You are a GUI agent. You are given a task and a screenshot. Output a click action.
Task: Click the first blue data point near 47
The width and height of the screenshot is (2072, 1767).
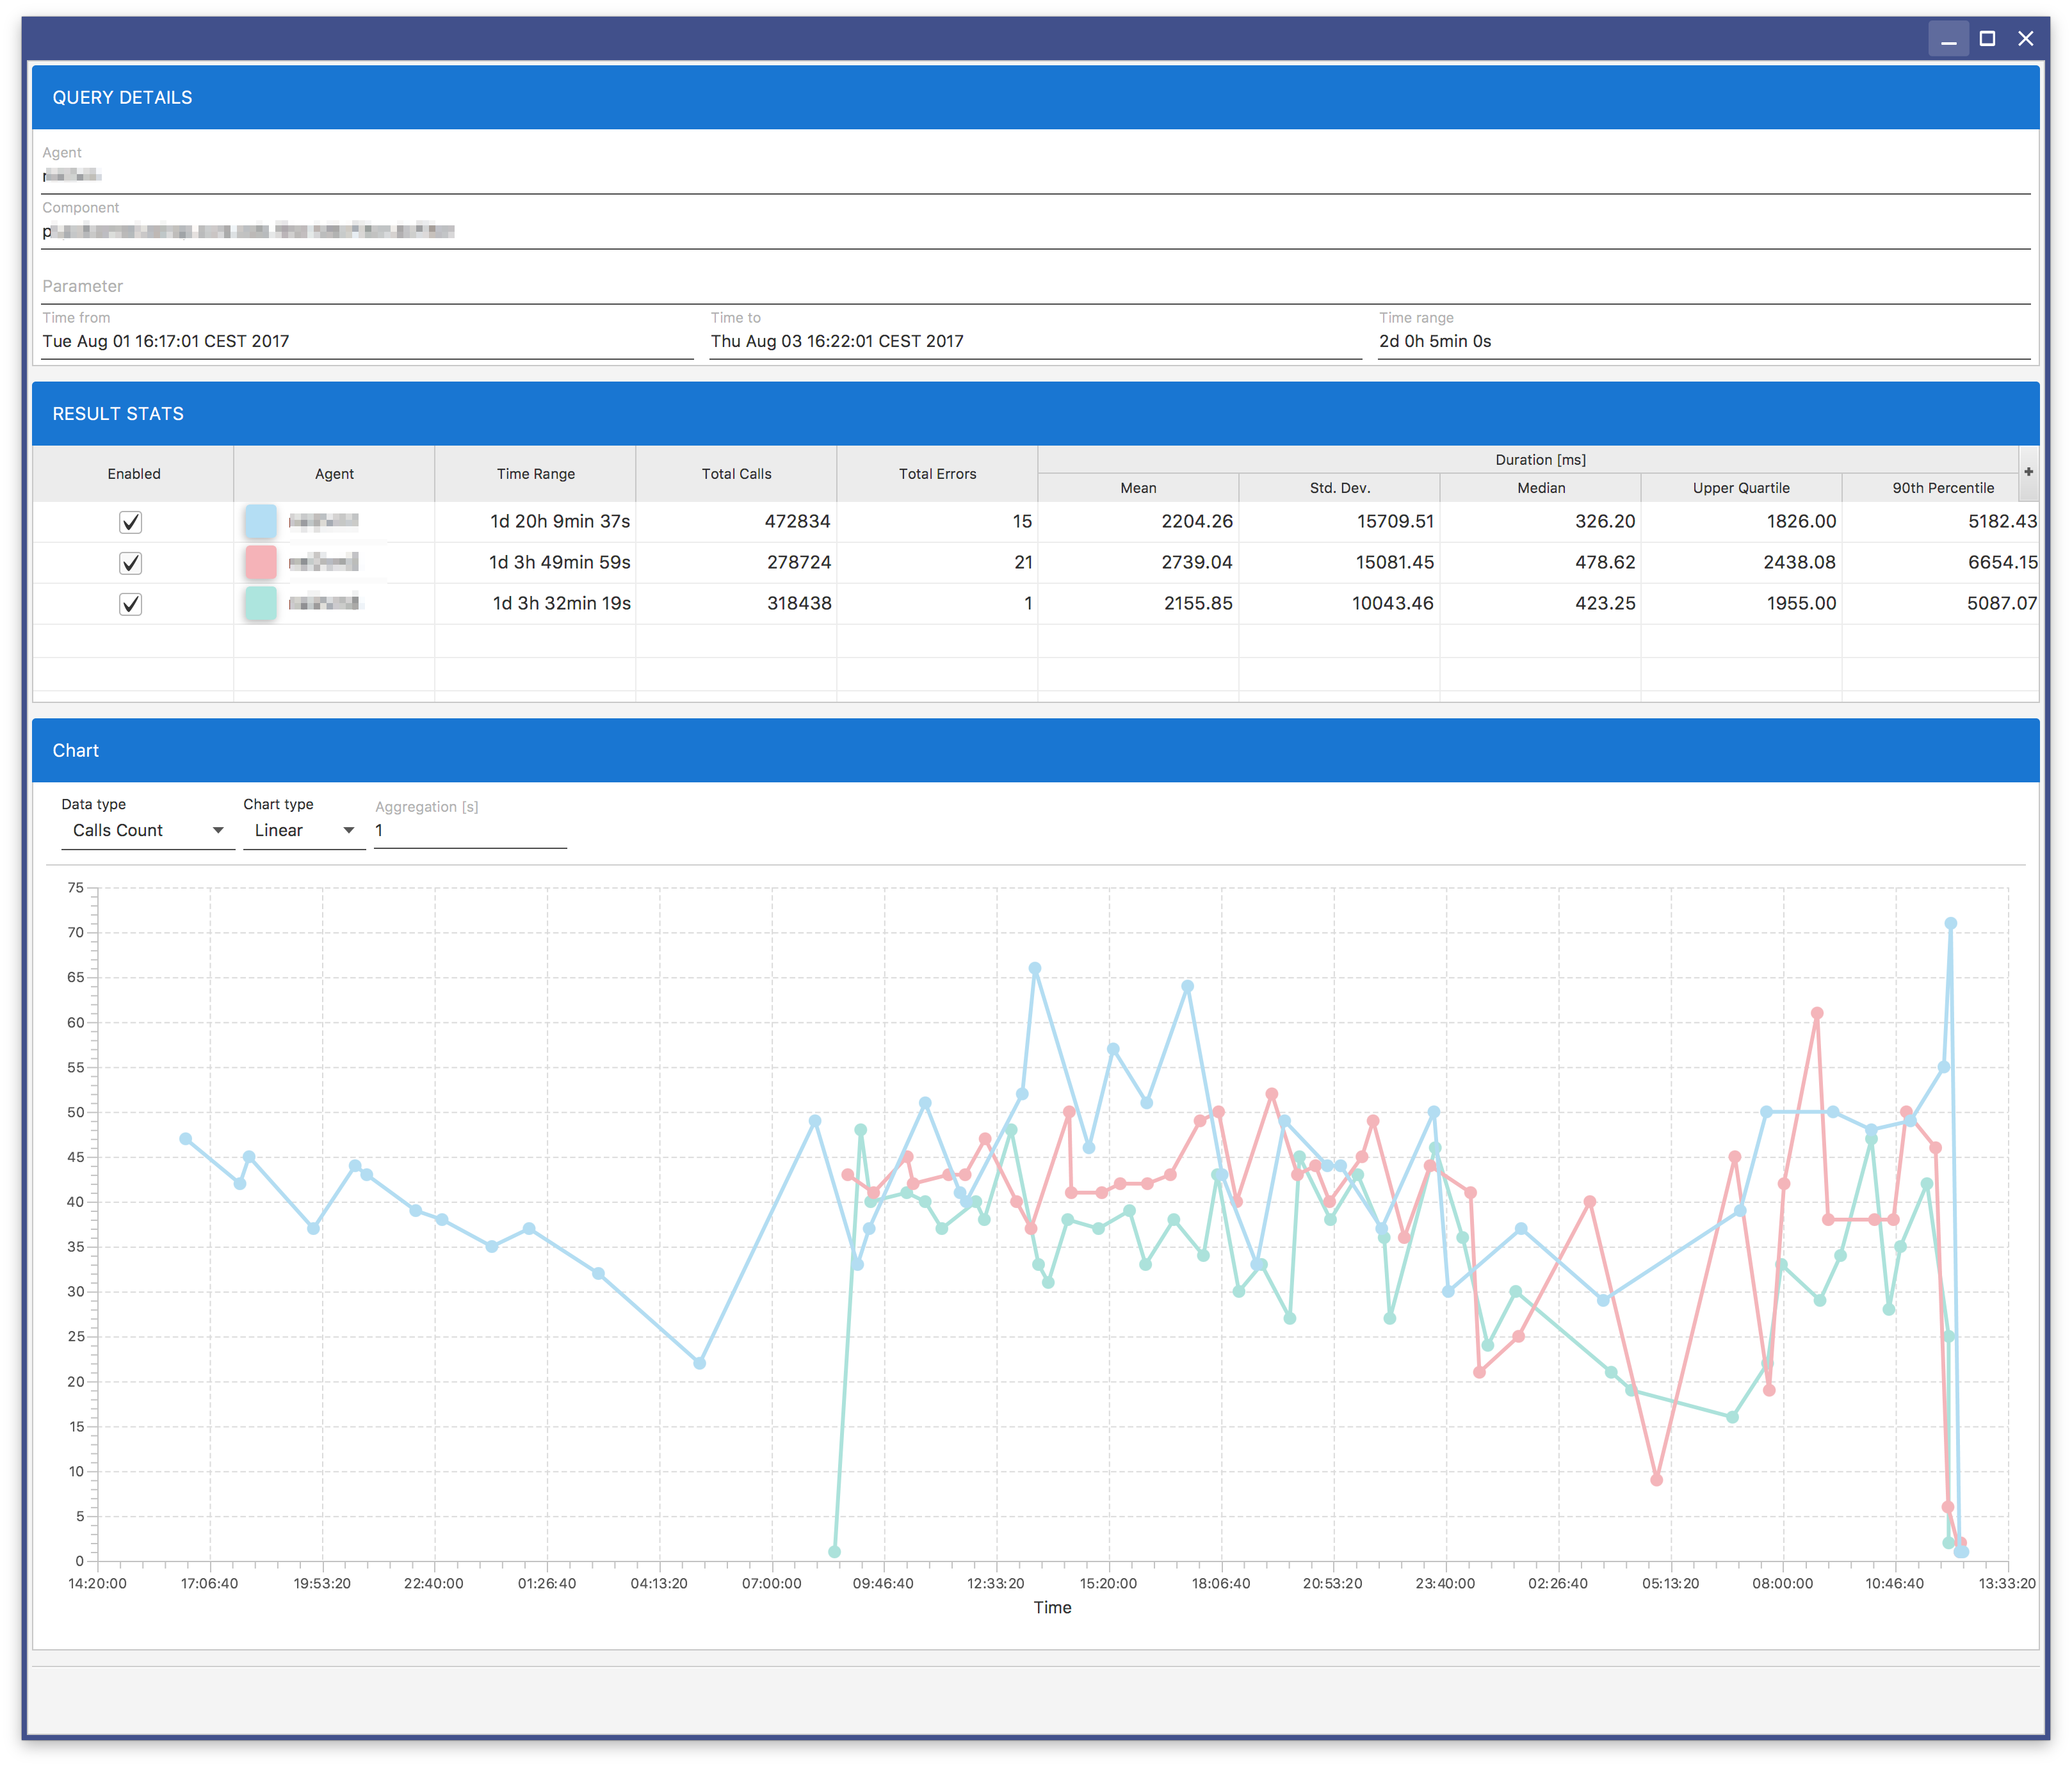(186, 1139)
